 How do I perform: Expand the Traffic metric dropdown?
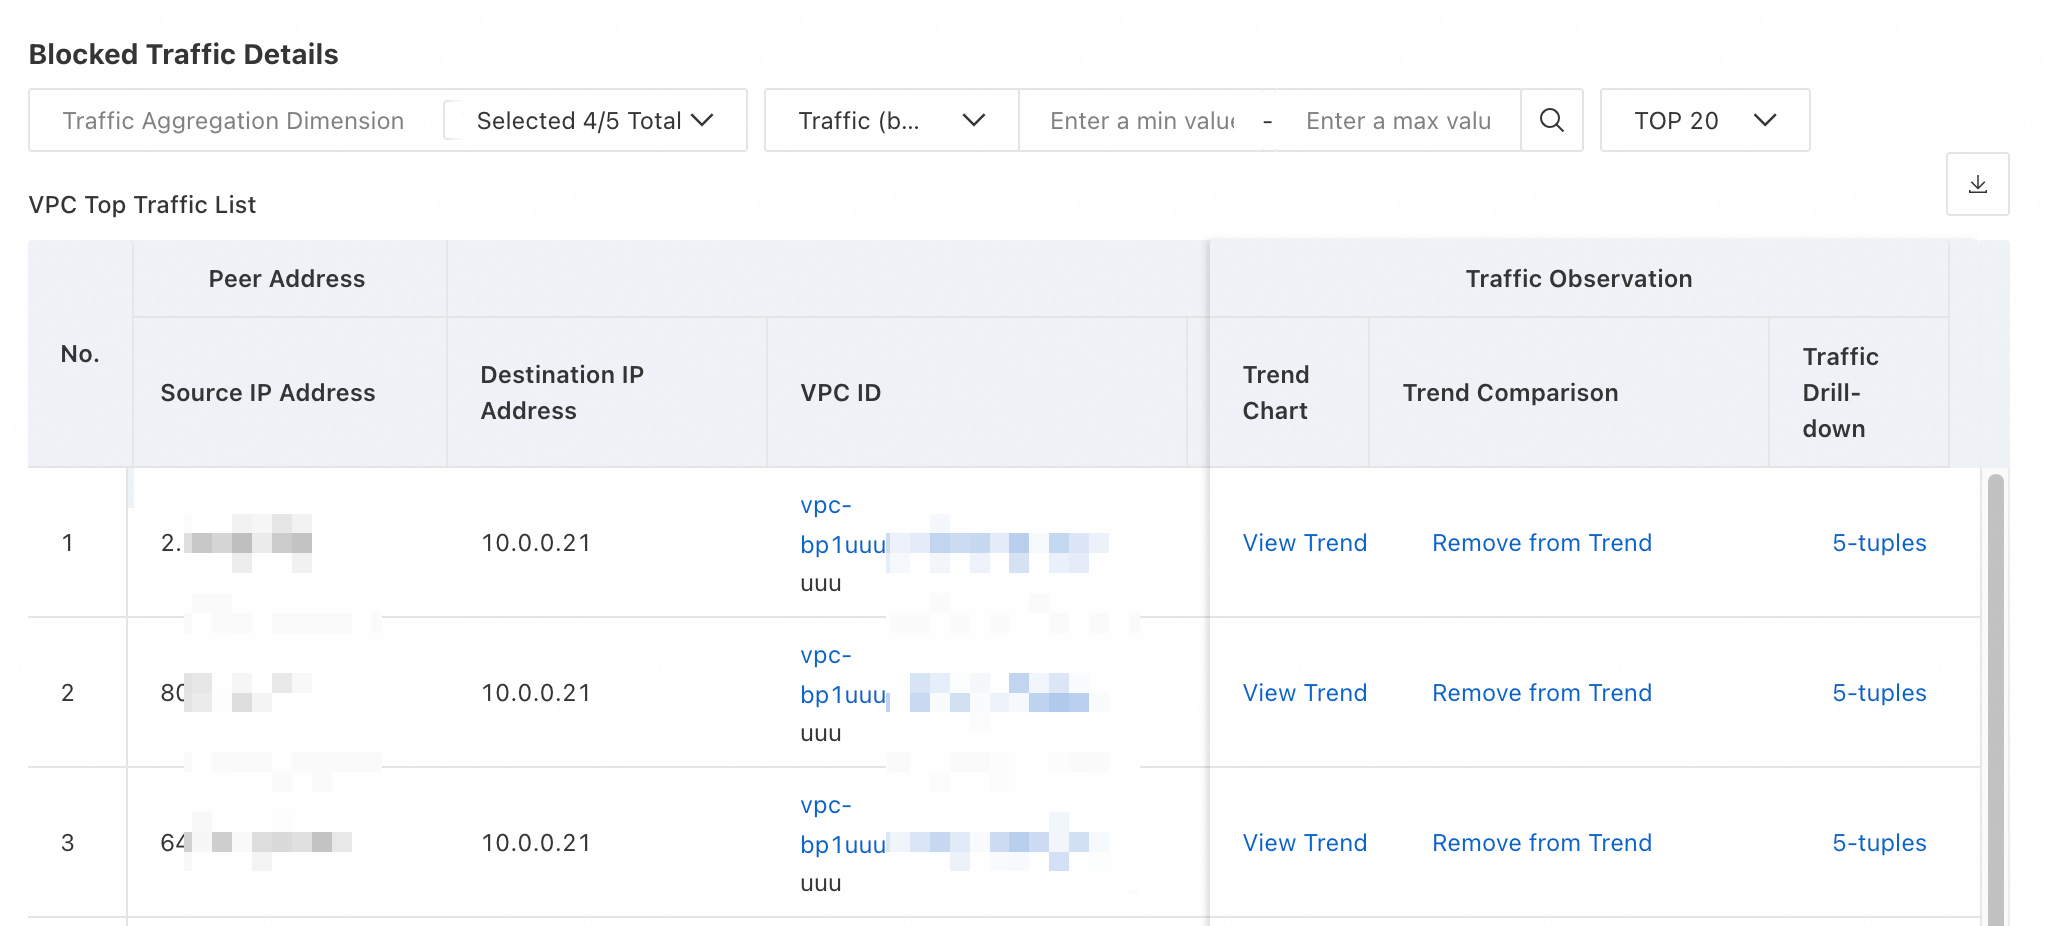pyautogui.click(x=891, y=121)
